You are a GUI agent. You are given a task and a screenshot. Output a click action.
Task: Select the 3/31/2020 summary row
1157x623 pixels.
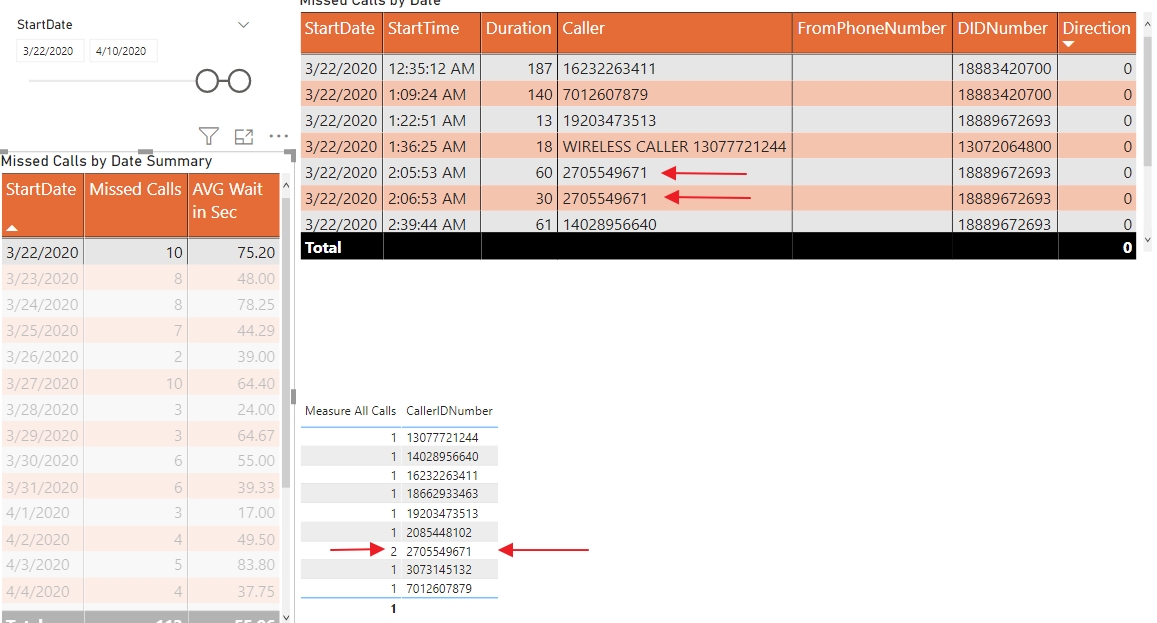pyautogui.click(x=140, y=487)
